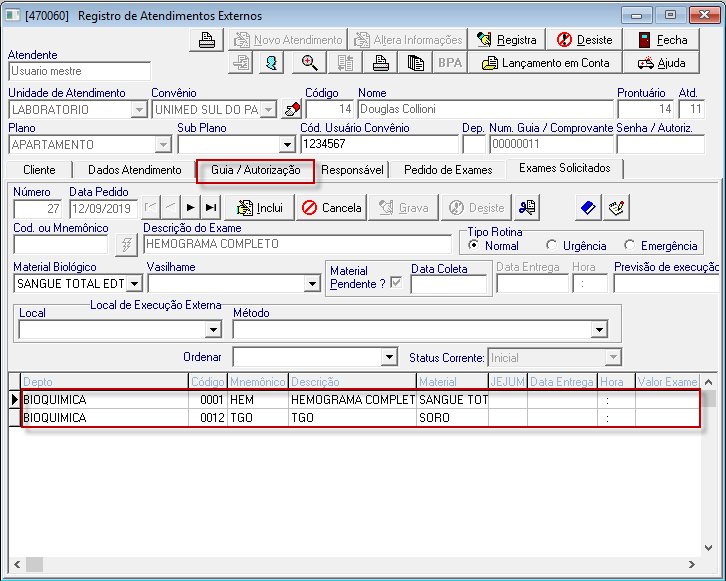Click the grayed transfer columns icon

point(345,62)
